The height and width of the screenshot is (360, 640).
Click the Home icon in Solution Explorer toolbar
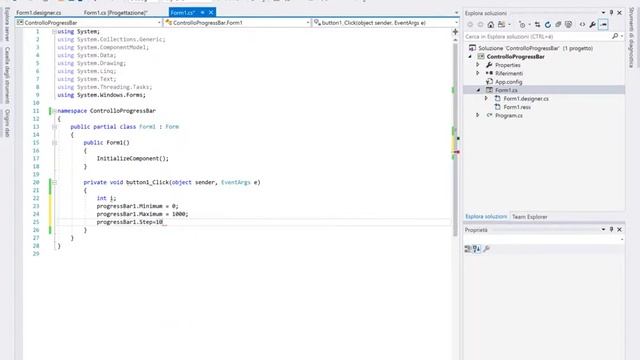(x=491, y=25)
